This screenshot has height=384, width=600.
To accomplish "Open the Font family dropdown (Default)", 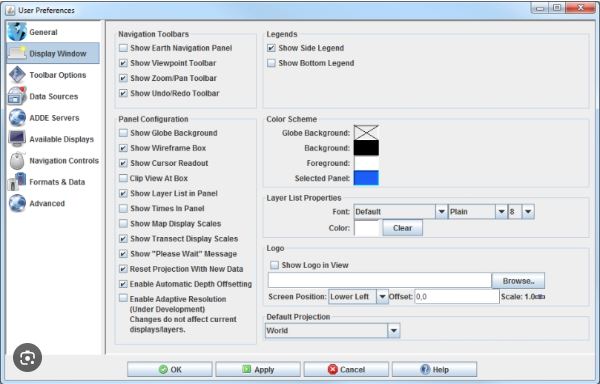I will (x=400, y=212).
